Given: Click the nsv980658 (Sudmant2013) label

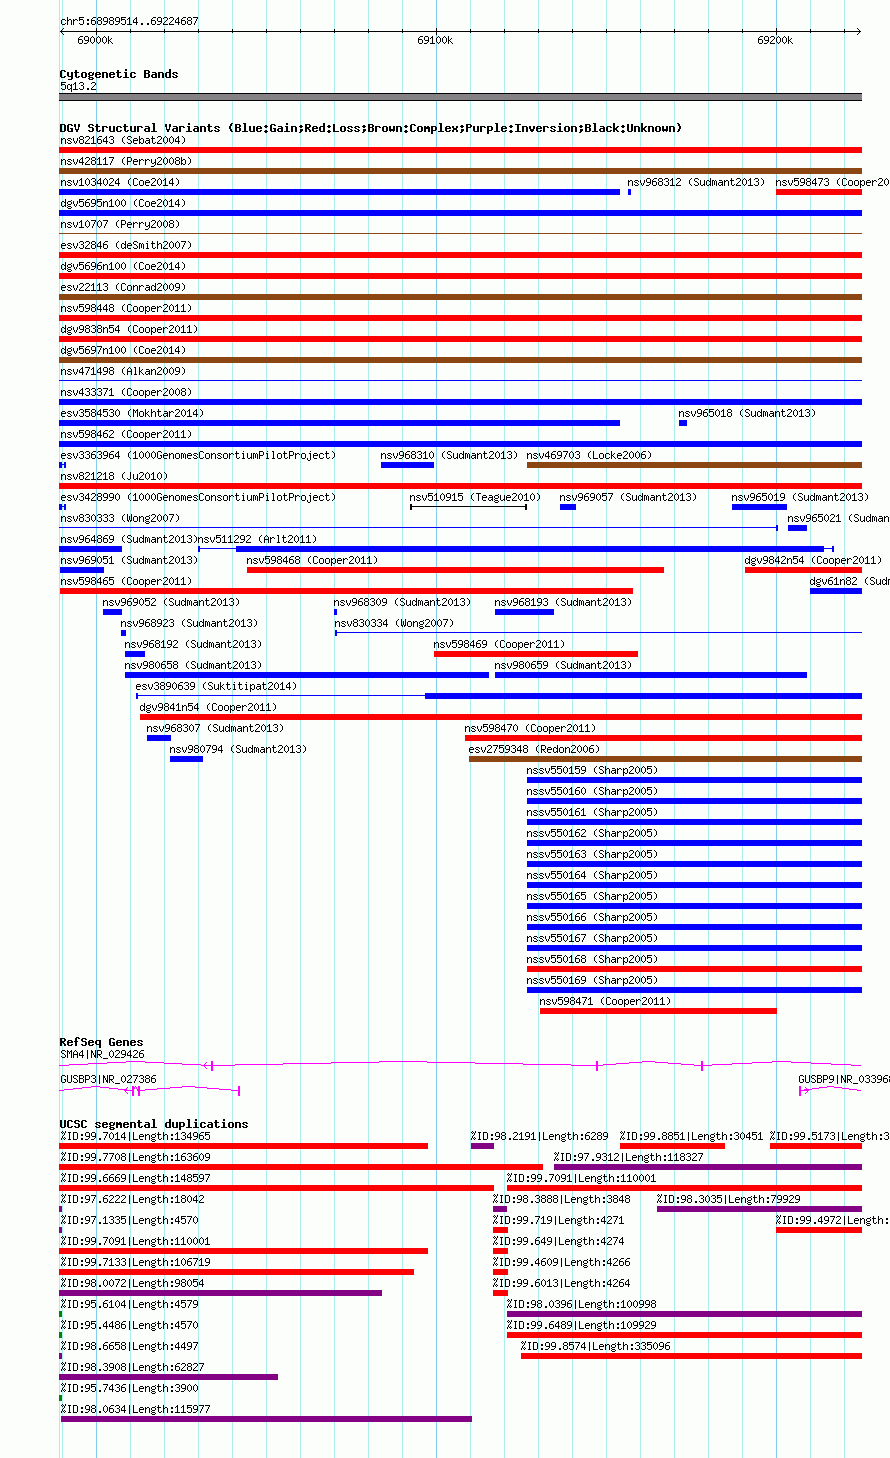Looking at the screenshot, I should click(x=193, y=665).
